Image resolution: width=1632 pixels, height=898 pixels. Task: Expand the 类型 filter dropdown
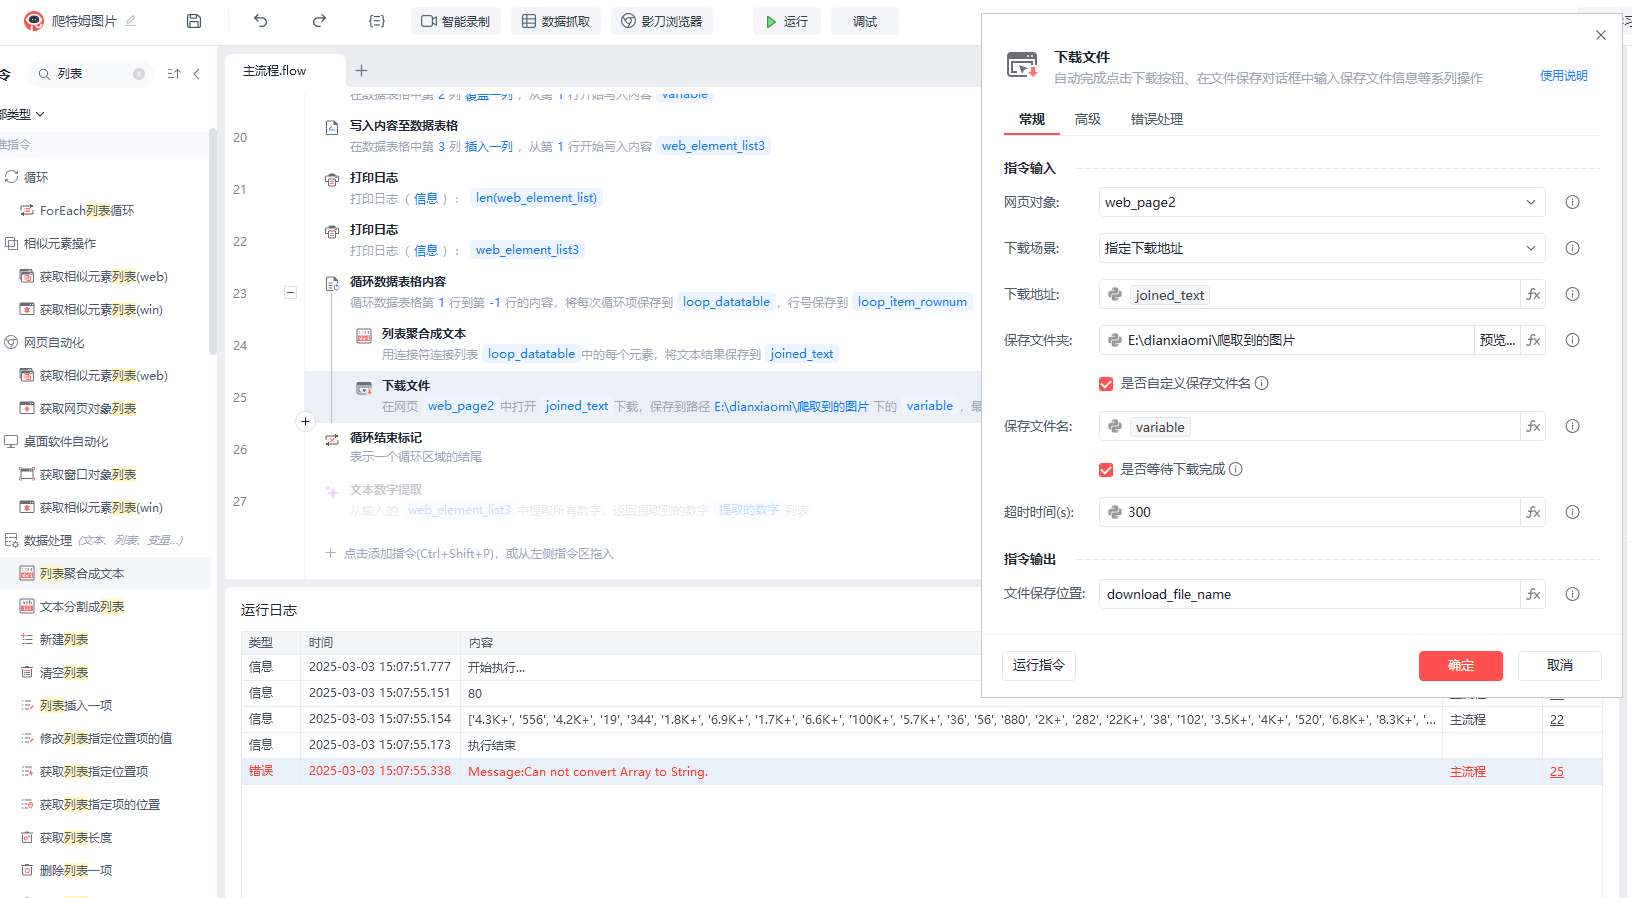pos(38,114)
